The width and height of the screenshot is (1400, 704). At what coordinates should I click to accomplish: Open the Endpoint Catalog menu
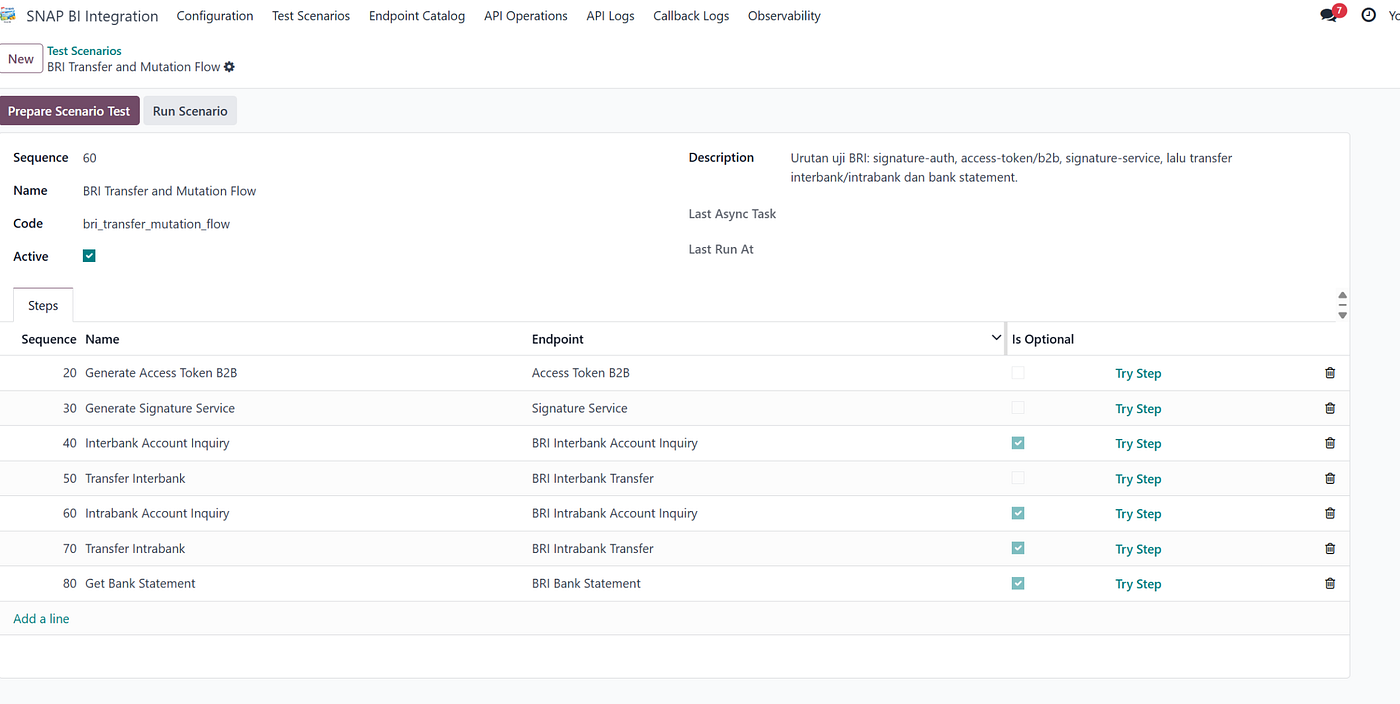[417, 16]
